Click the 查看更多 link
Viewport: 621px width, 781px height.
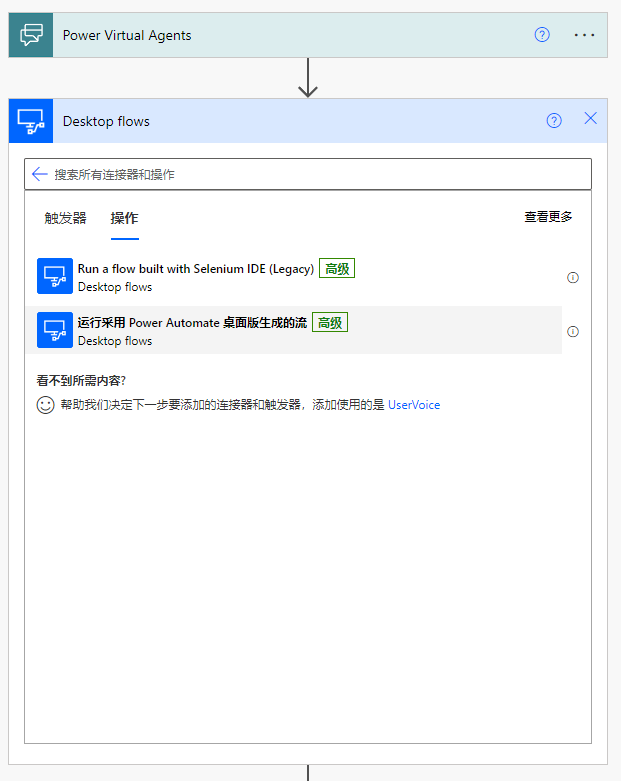(x=548, y=217)
